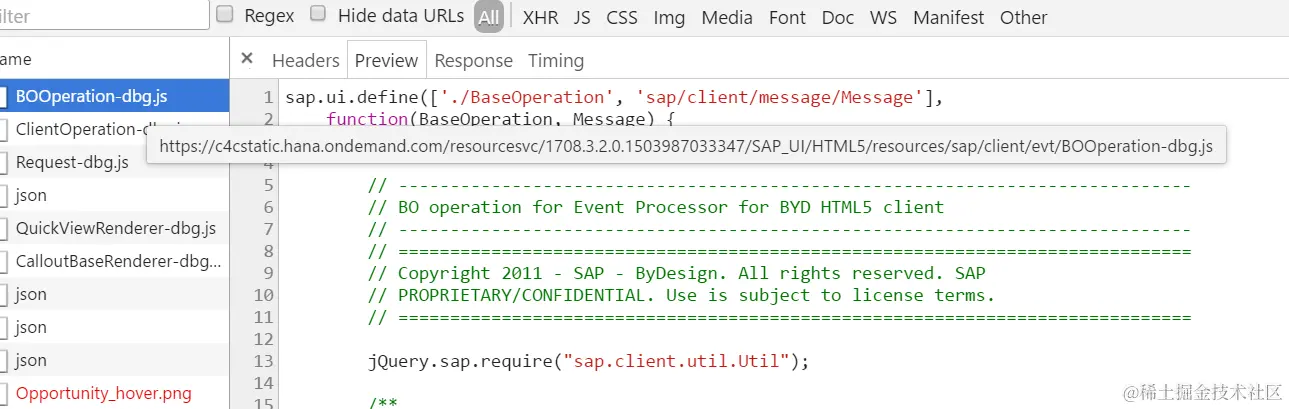
Task: Select the json request directly above Opportunity_hover.png
Action: click(x=114, y=360)
